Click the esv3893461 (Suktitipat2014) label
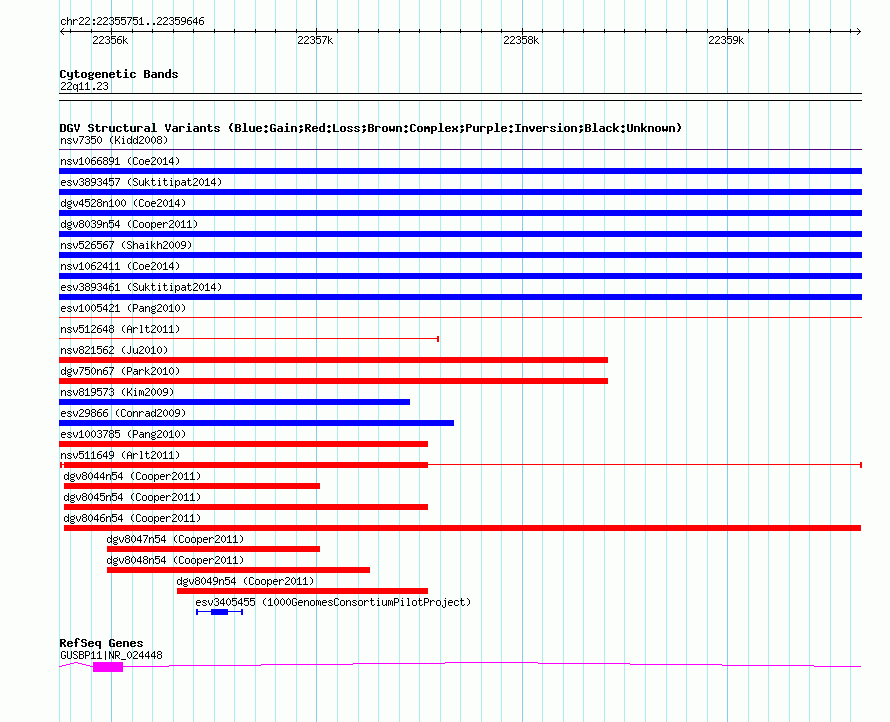The width and height of the screenshot is (890, 722). point(141,287)
